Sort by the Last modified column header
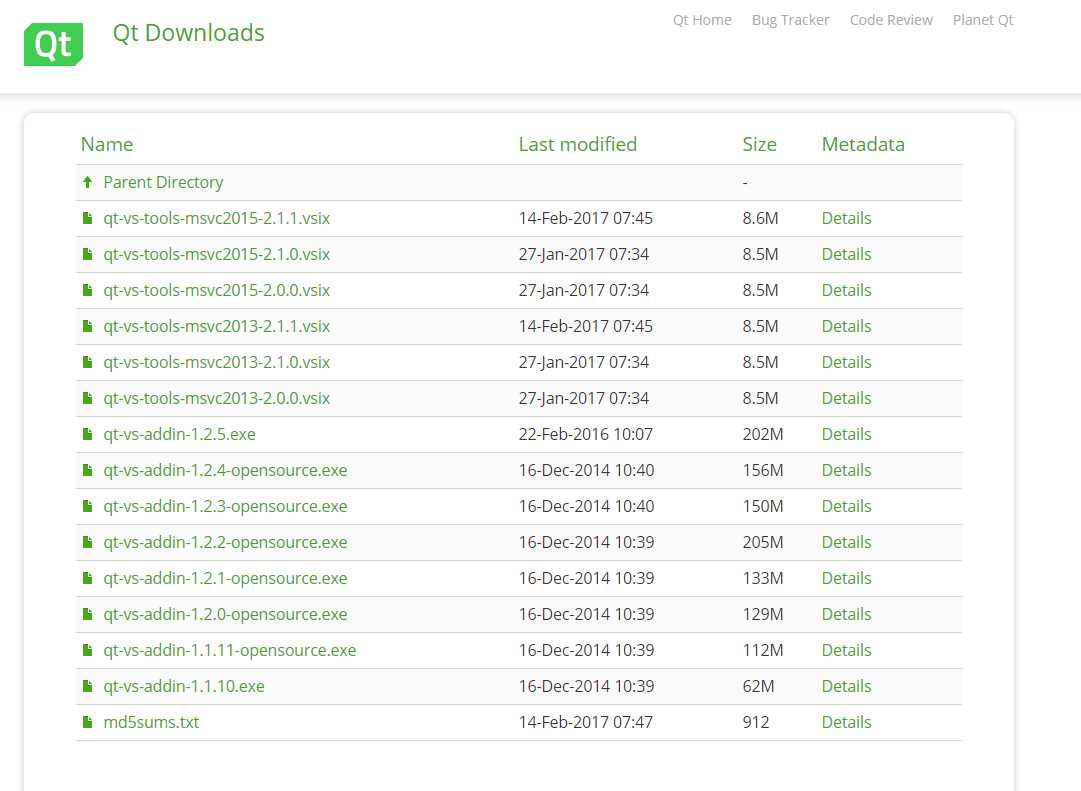This screenshot has width=1081, height=791. 578,144
